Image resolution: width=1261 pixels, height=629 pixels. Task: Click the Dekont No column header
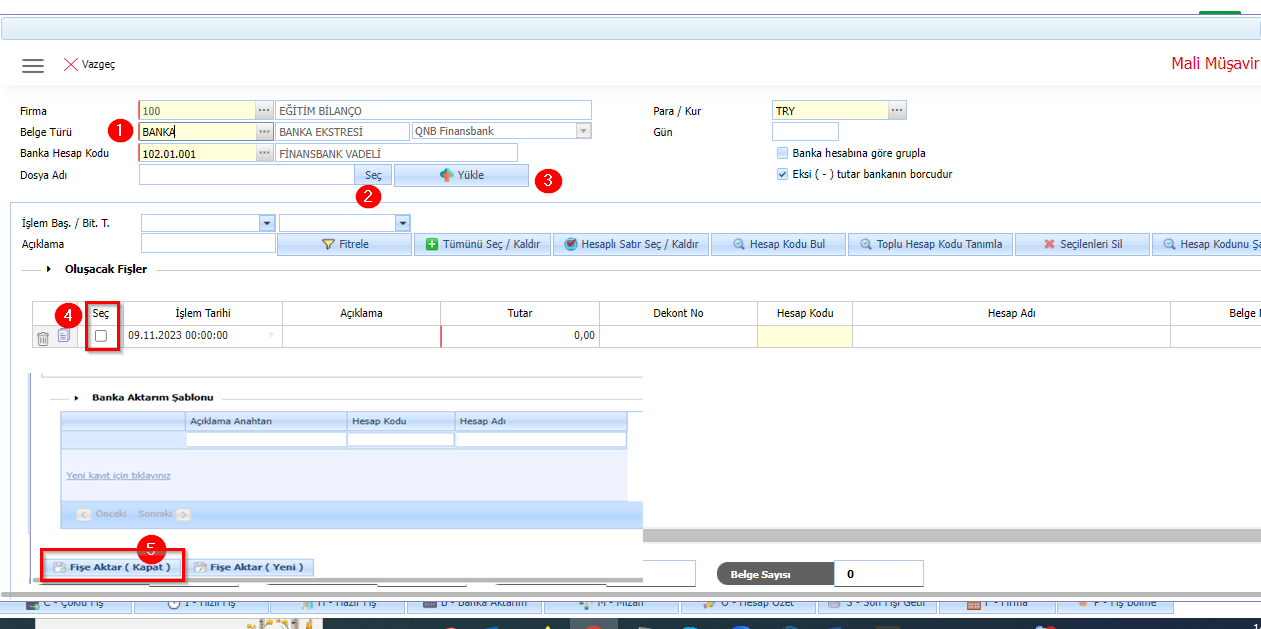(x=677, y=313)
